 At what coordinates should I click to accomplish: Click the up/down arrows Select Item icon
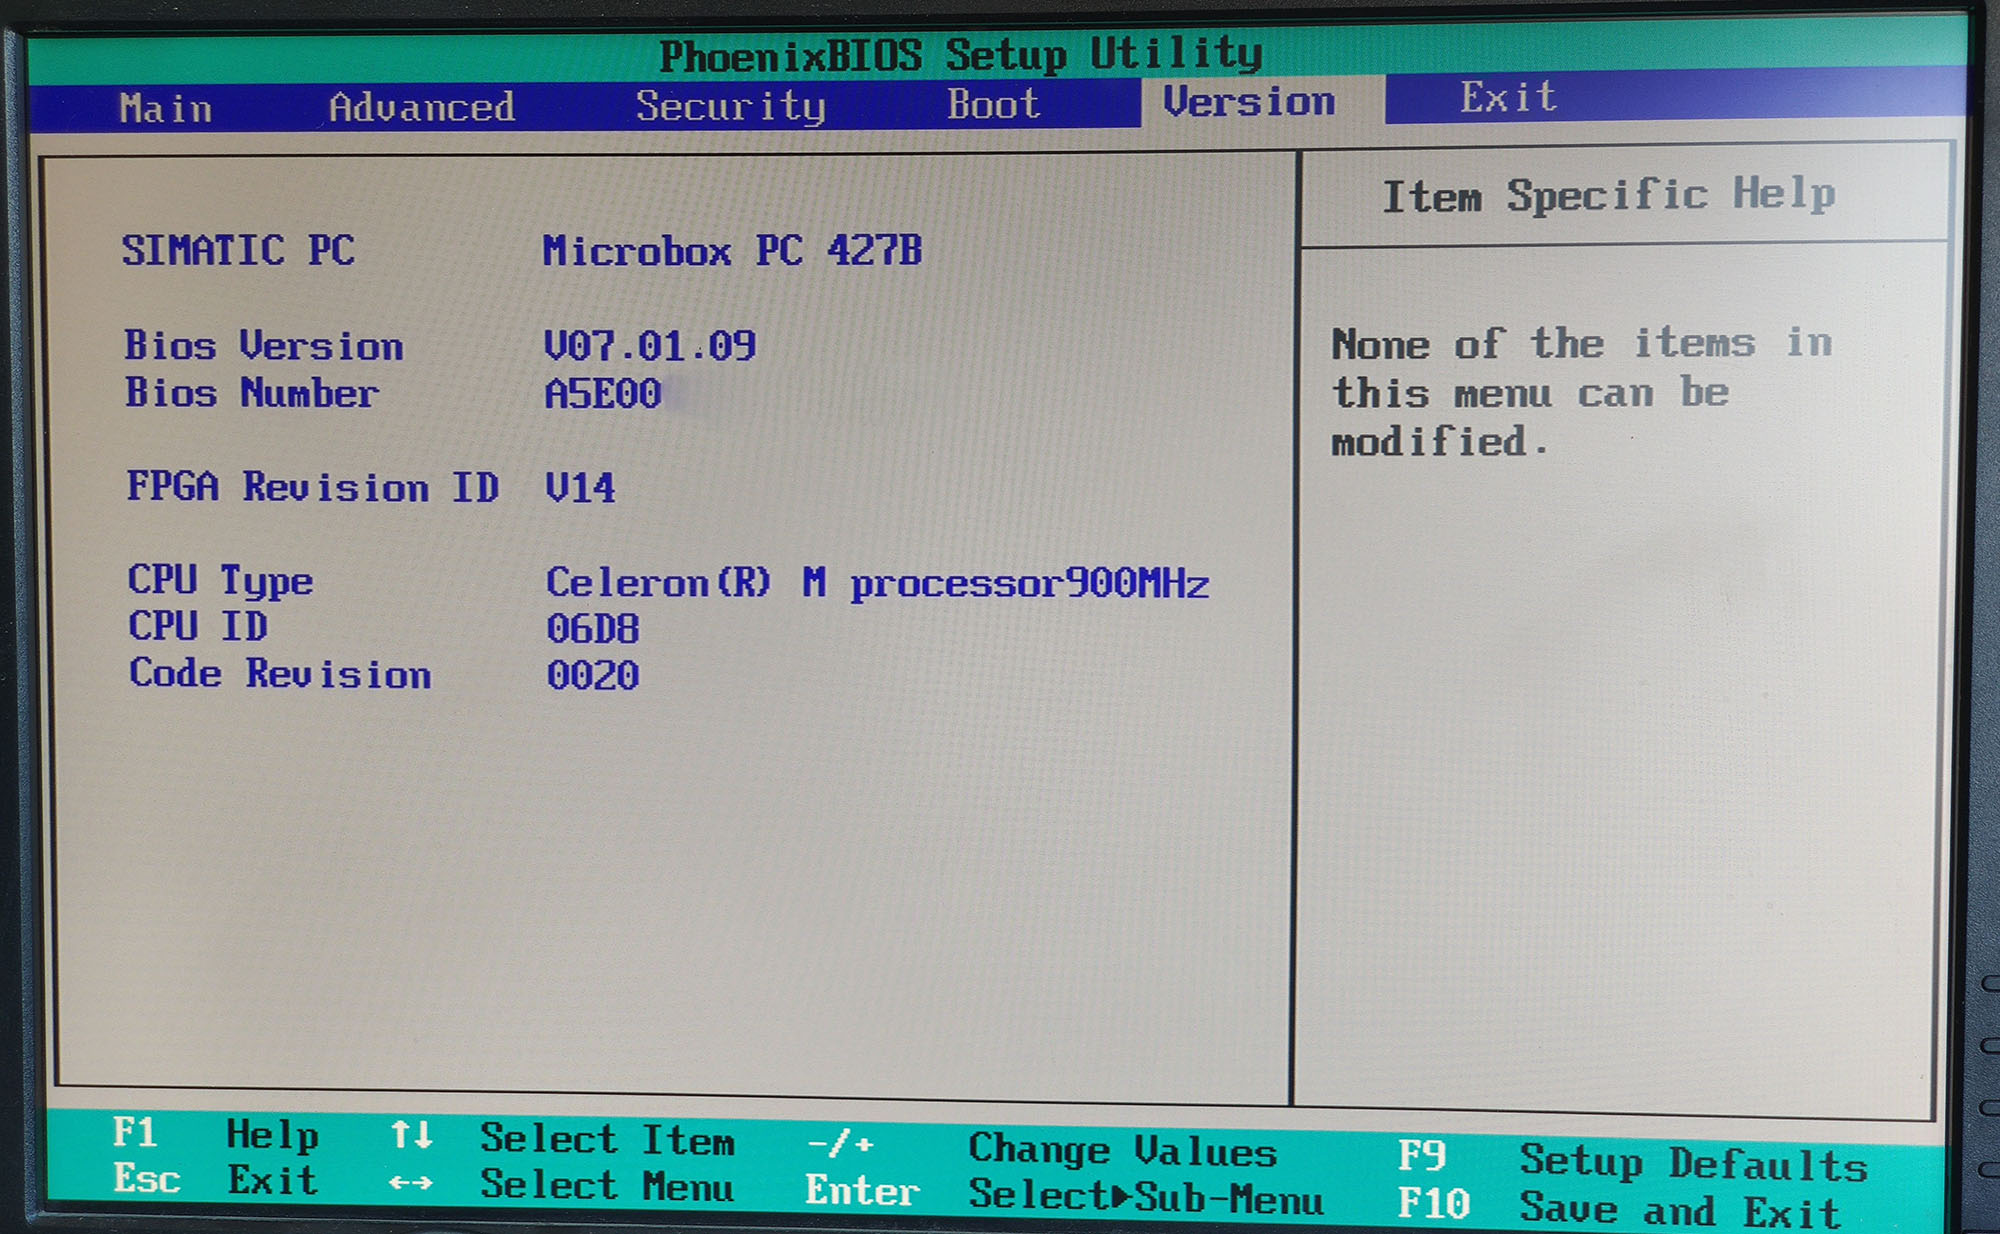click(x=411, y=1135)
